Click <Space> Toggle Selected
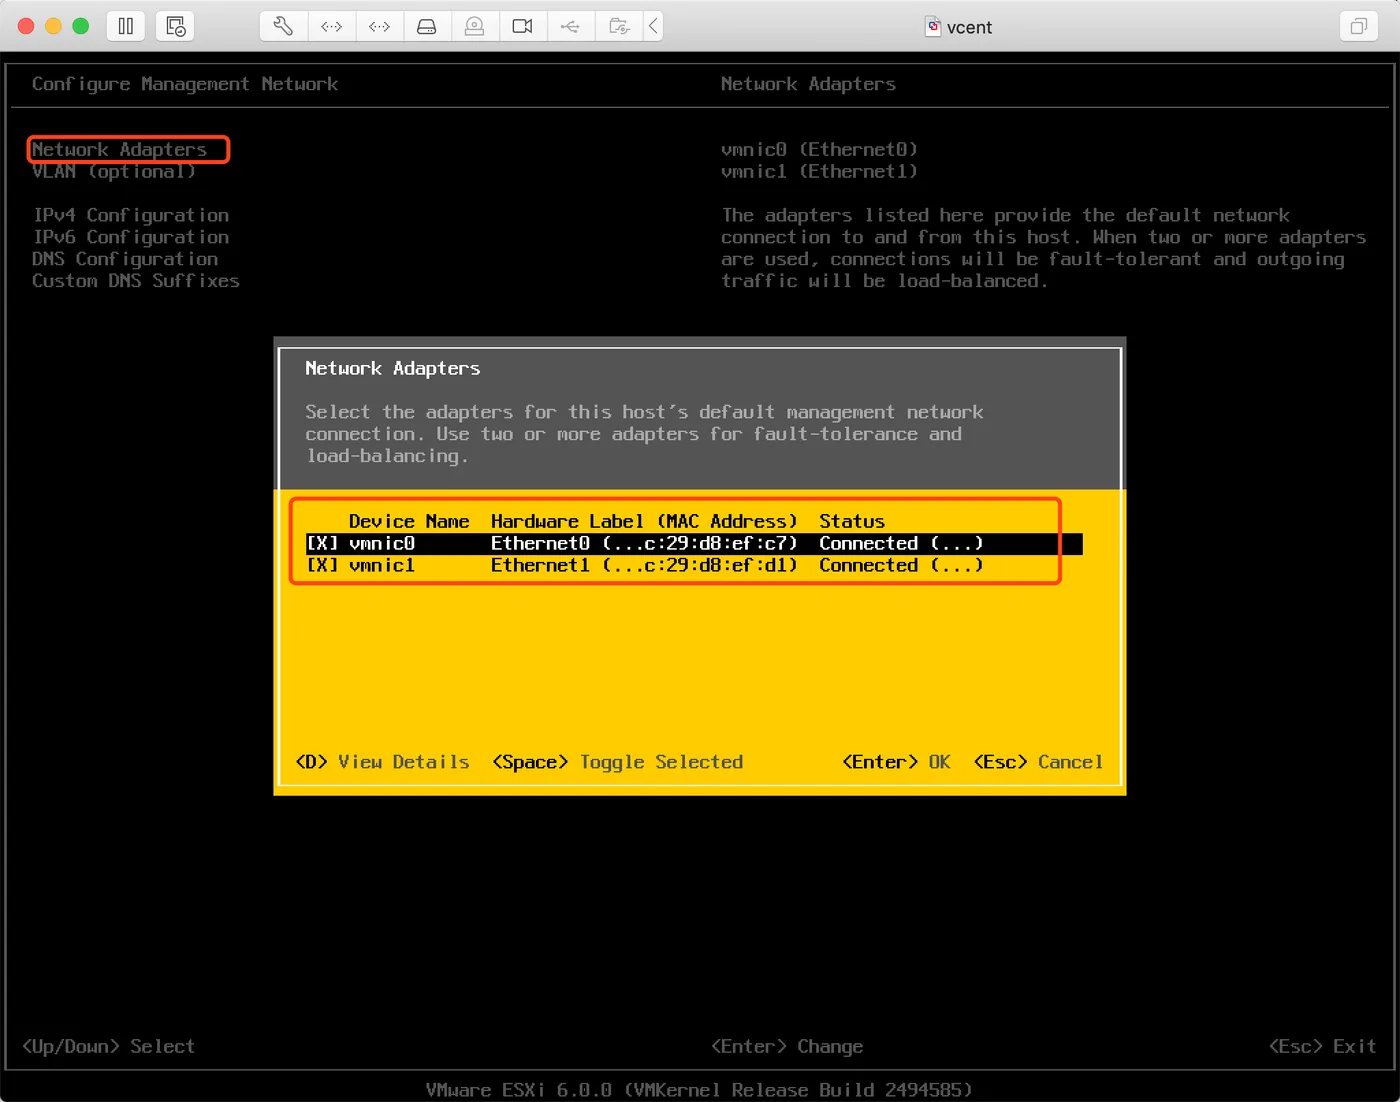Viewport: 1400px width, 1102px height. [618, 762]
